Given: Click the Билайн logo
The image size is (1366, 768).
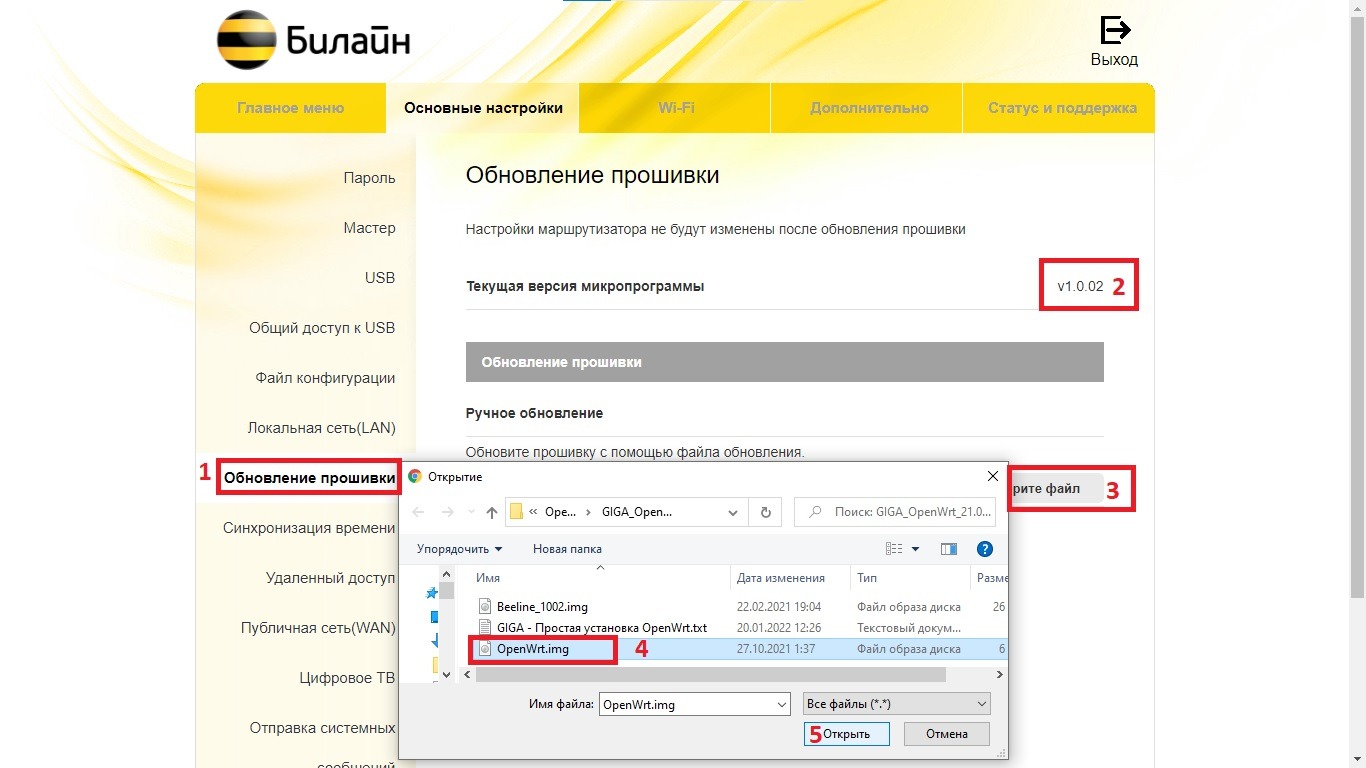Looking at the screenshot, I should 314,41.
